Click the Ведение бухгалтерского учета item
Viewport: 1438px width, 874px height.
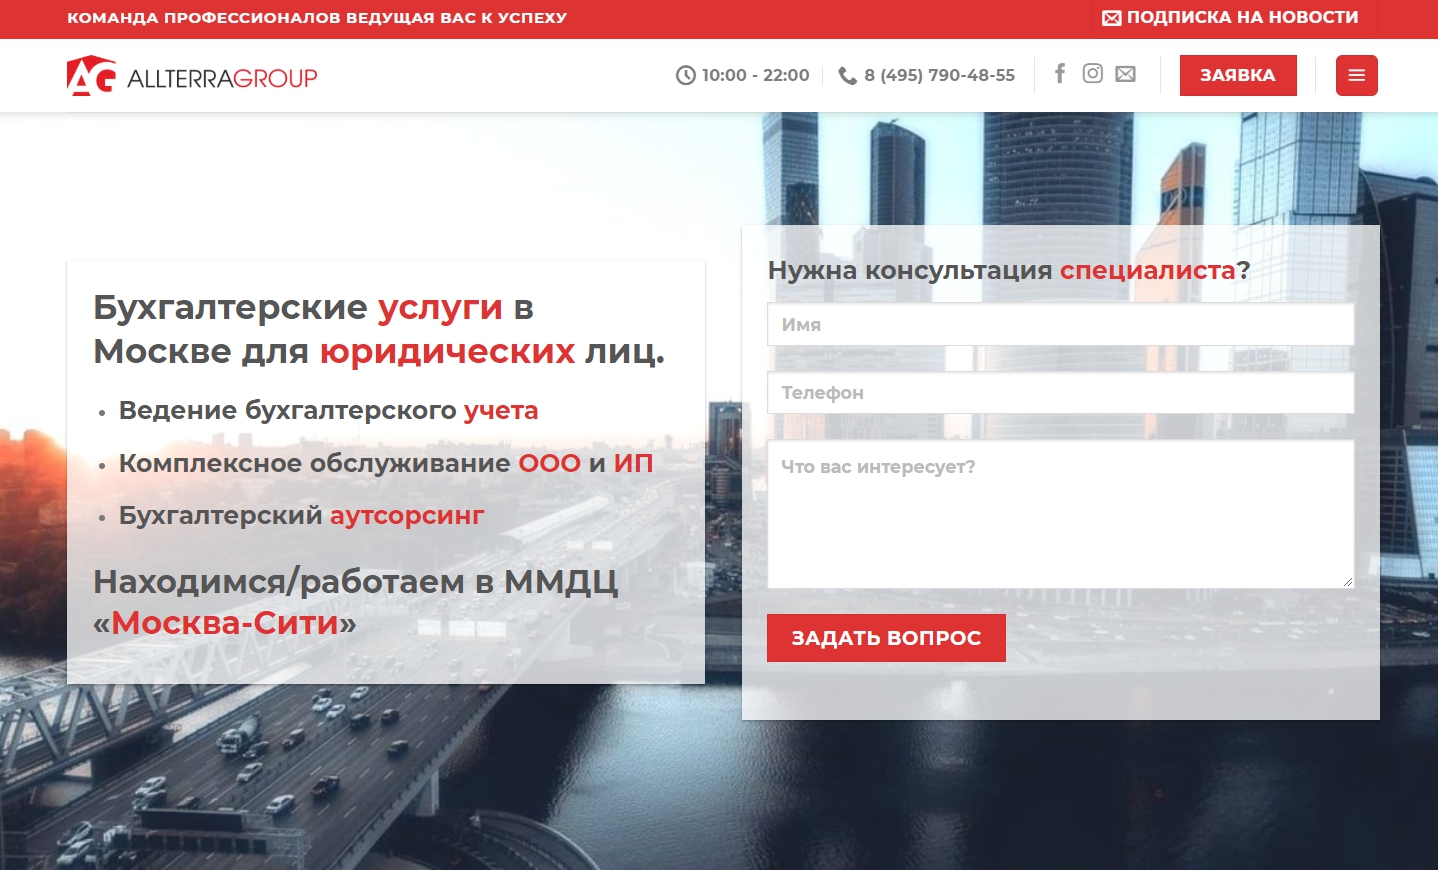(328, 410)
